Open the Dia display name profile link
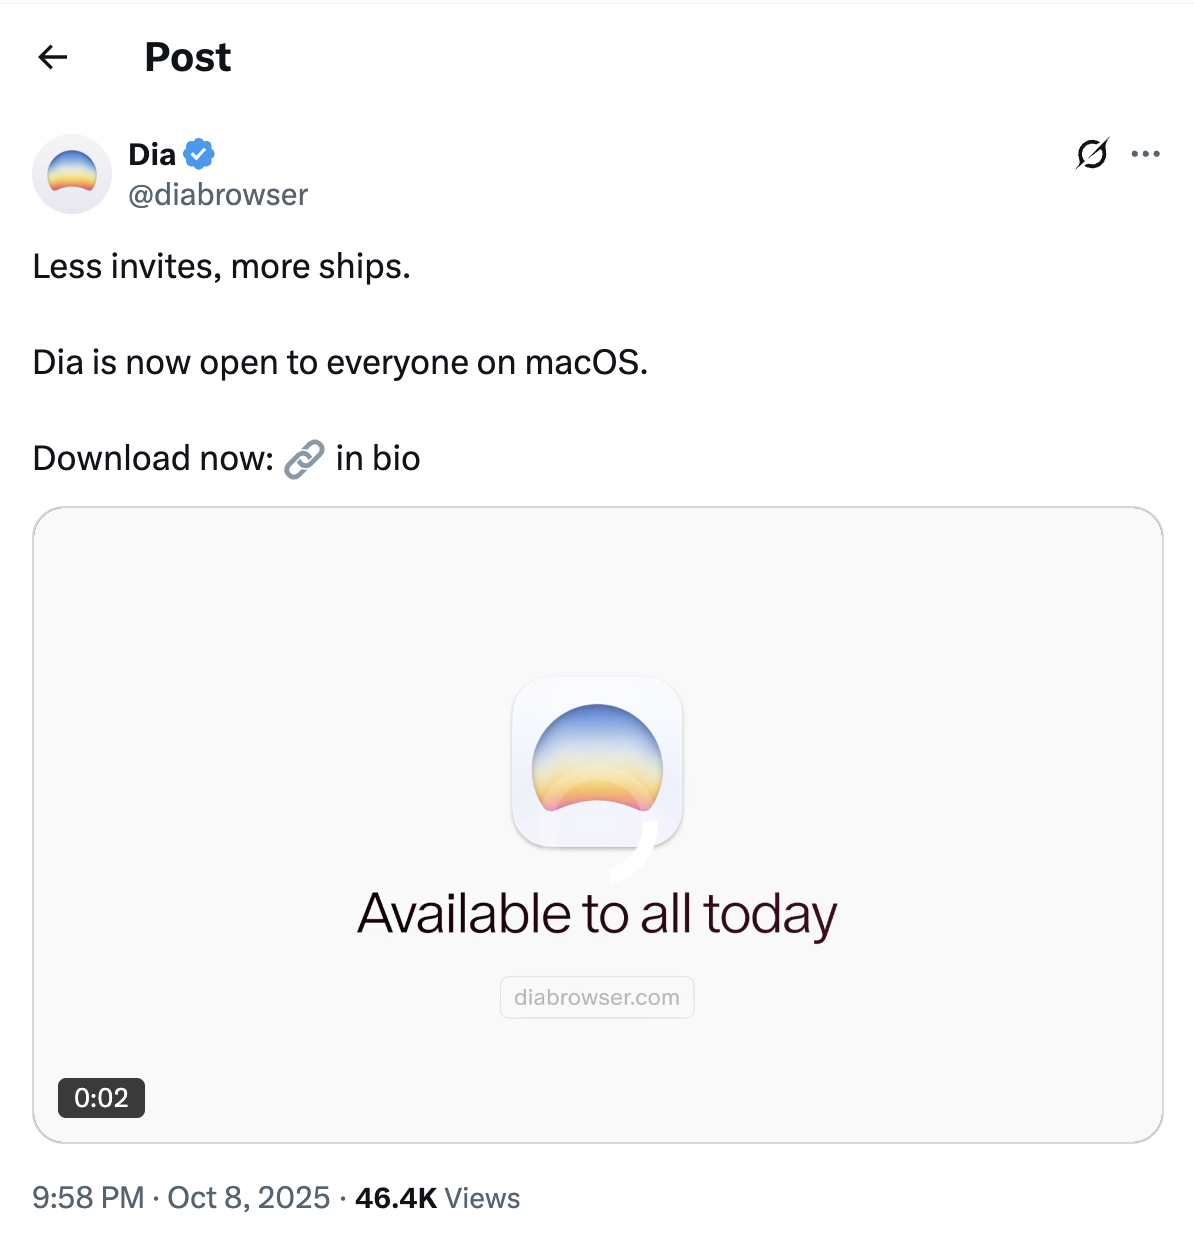Screen dimensions: 1194x1250 tap(152, 154)
